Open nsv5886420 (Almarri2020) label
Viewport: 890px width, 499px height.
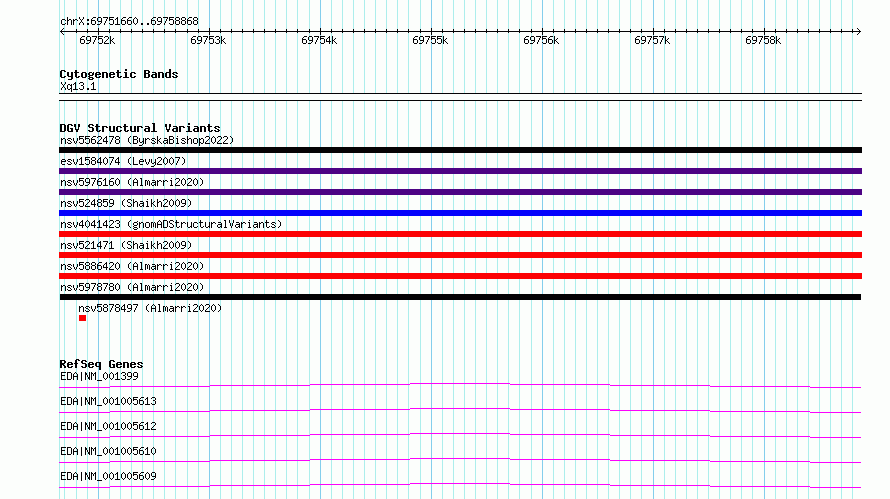click(132, 266)
